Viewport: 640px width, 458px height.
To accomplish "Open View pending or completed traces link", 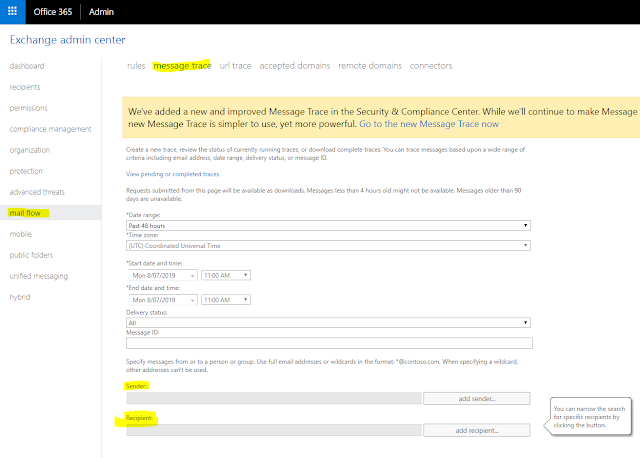I will pos(173,174).
